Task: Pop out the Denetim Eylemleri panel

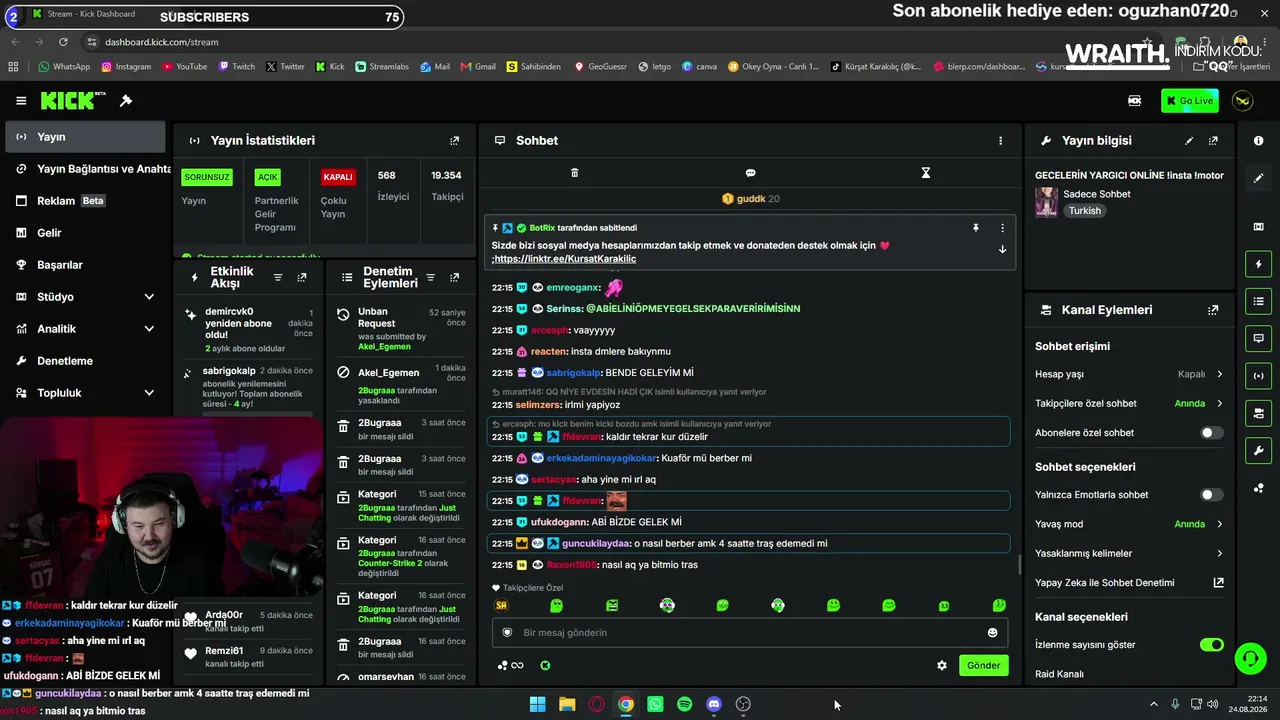Action: pos(454,277)
